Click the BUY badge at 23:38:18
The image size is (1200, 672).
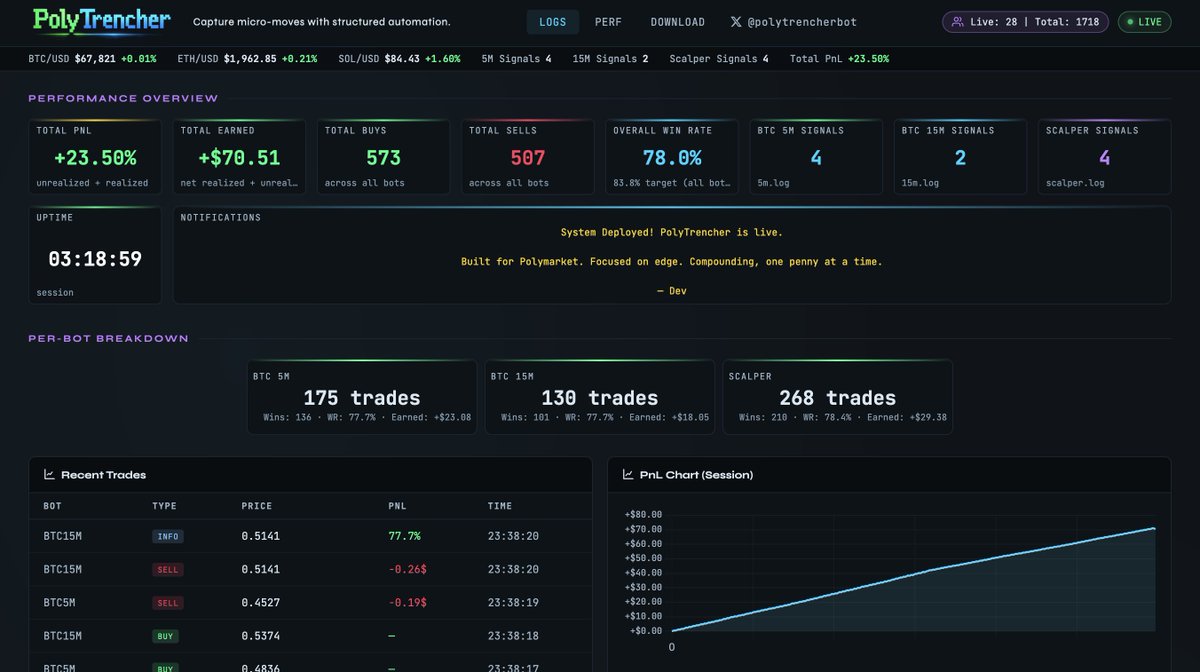[166, 636]
